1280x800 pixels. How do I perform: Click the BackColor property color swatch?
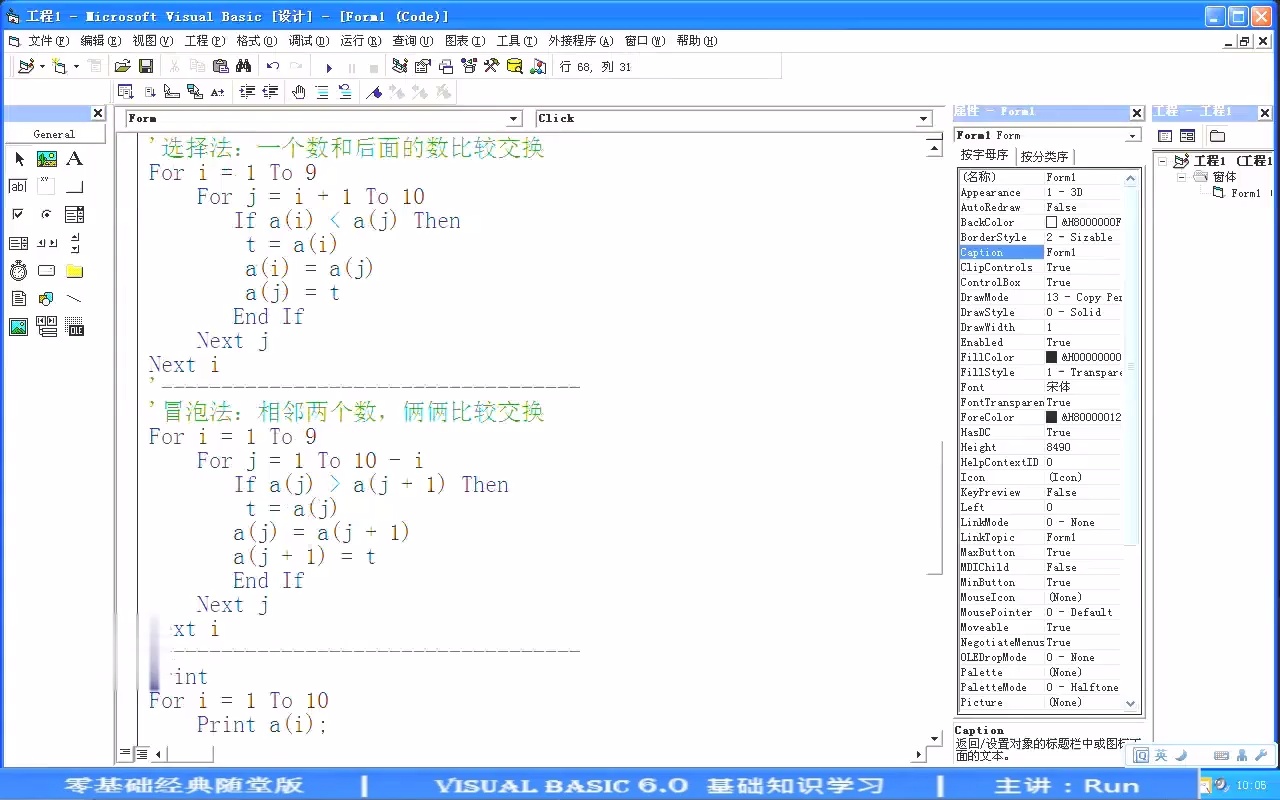click(1051, 222)
